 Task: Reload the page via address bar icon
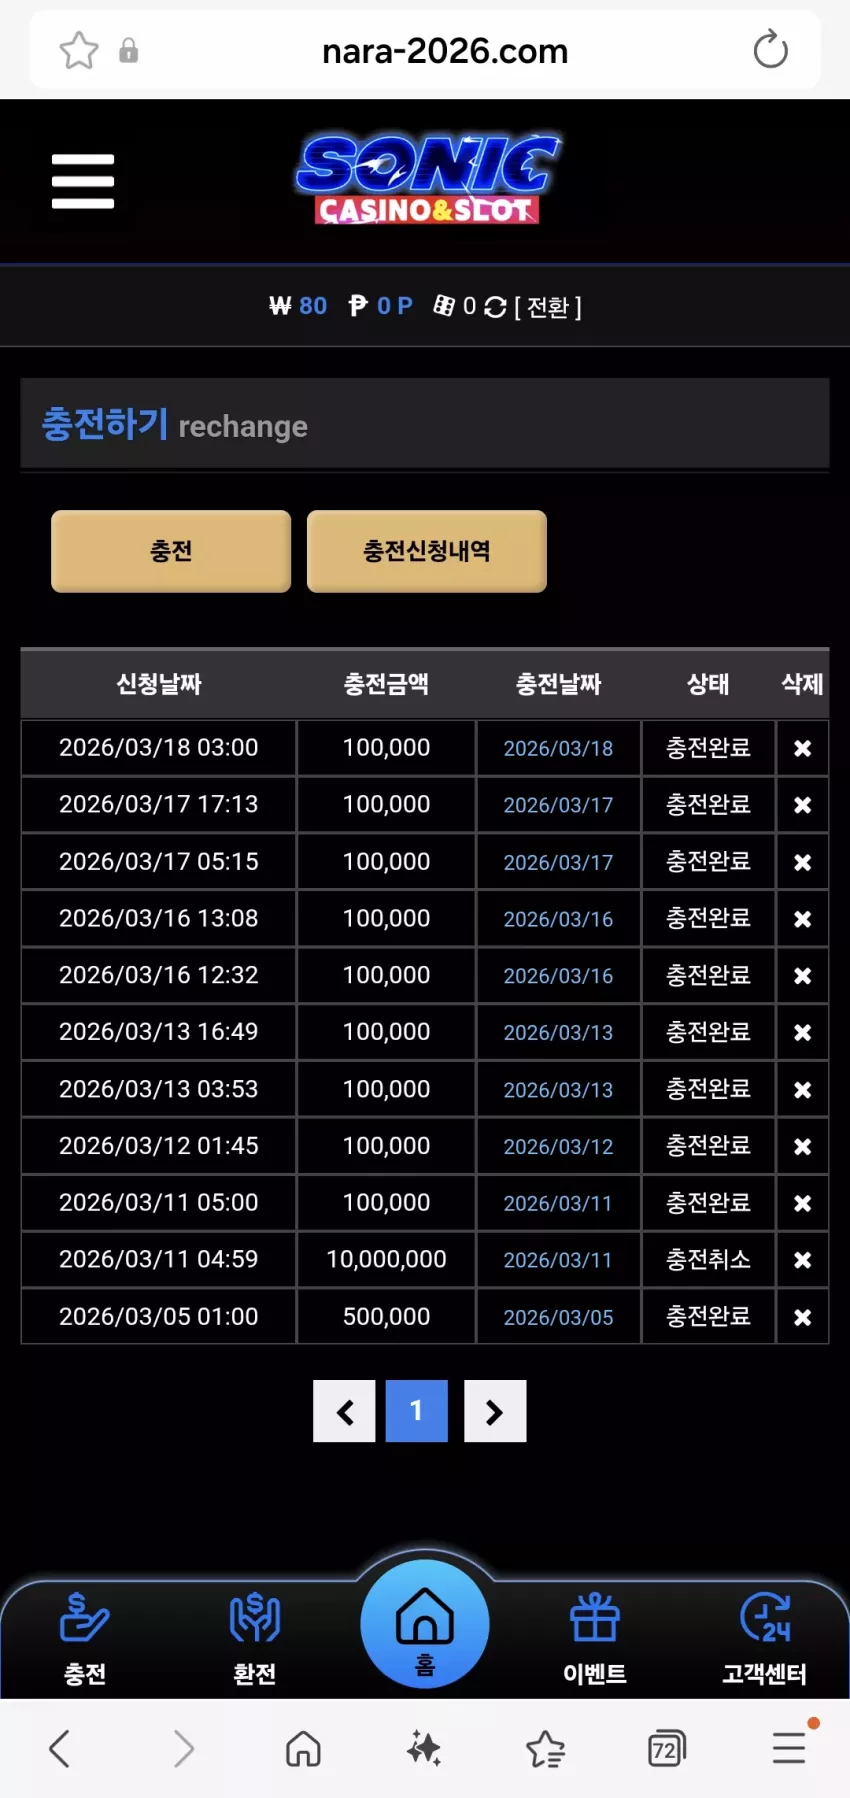tap(771, 50)
